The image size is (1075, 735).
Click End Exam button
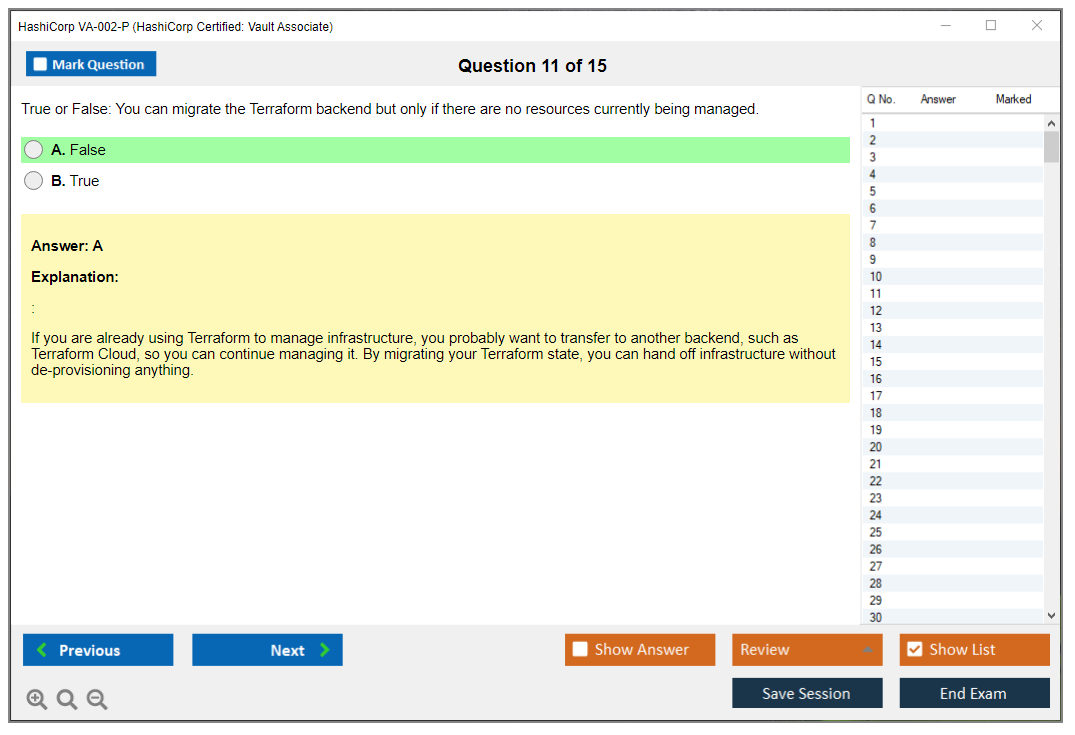click(x=973, y=694)
